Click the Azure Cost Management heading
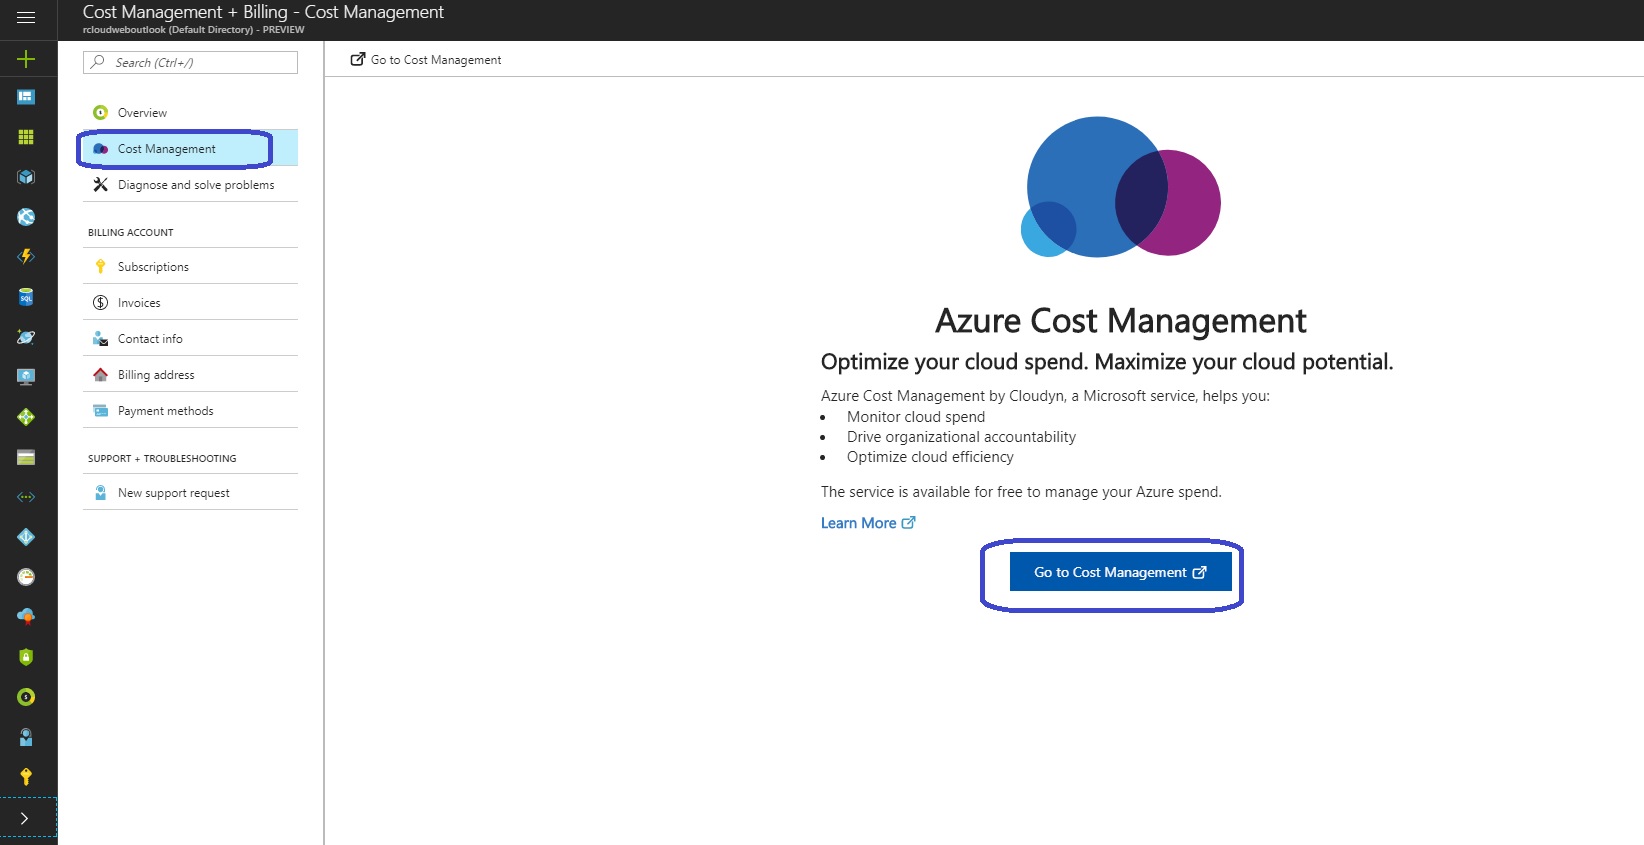Viewport: 1644px width, 845px height. 1120,321
